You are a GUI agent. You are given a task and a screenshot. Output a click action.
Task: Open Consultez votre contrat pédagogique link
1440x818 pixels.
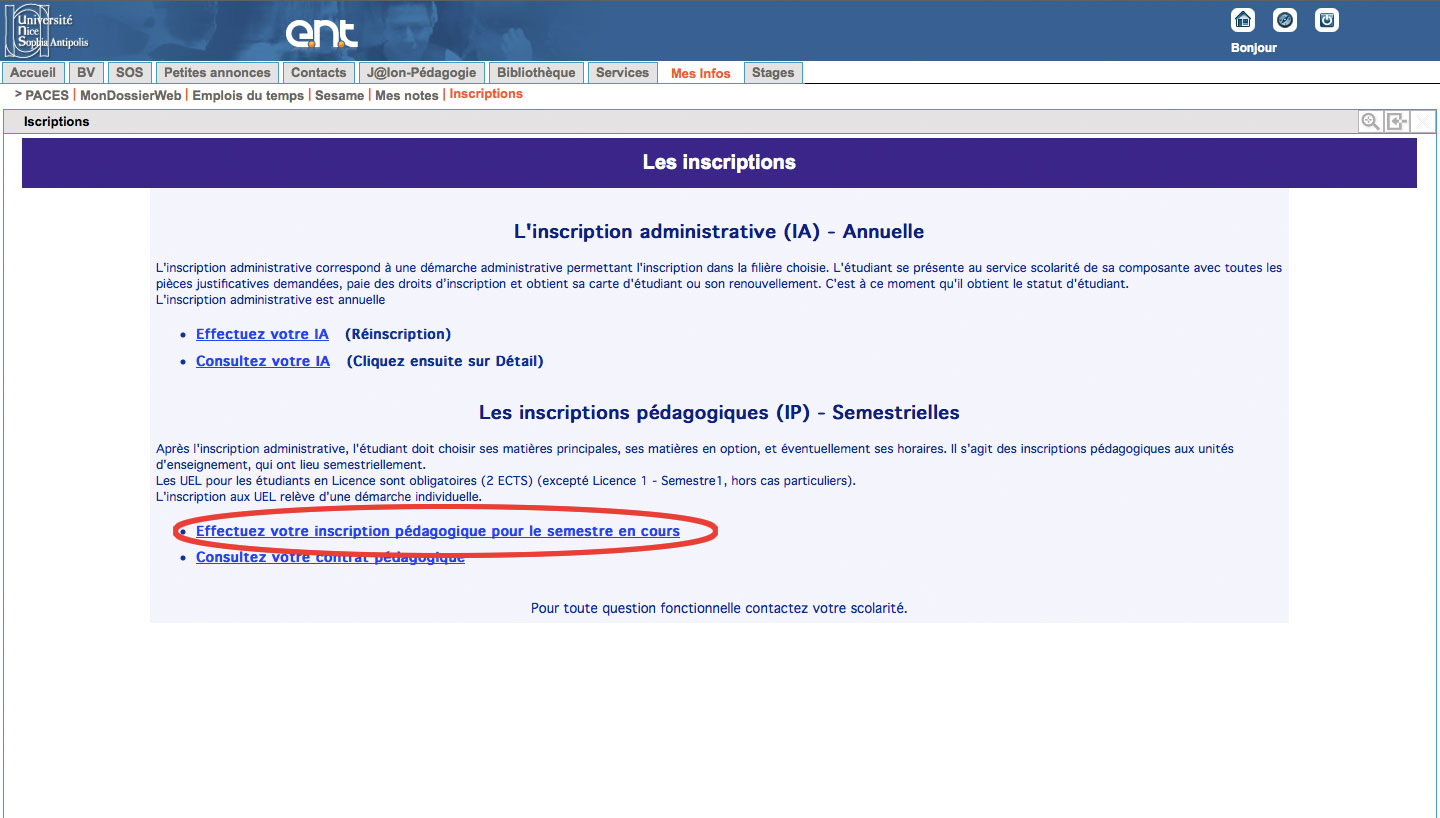pos(330,558)
